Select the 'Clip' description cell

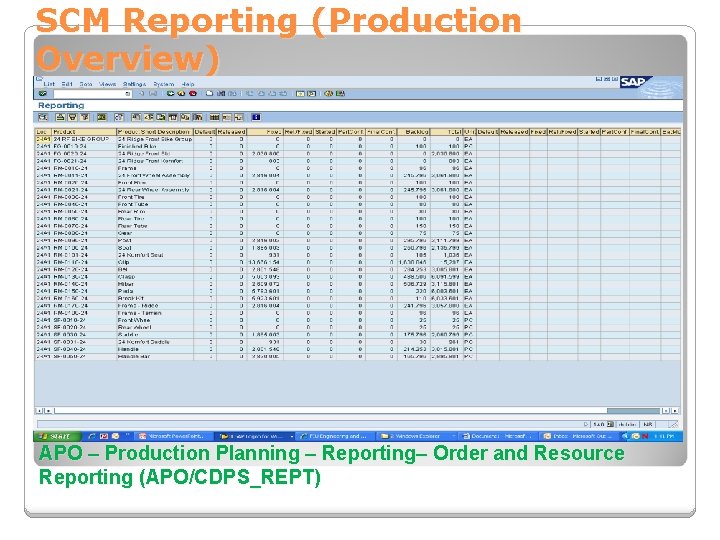[155, 262]
